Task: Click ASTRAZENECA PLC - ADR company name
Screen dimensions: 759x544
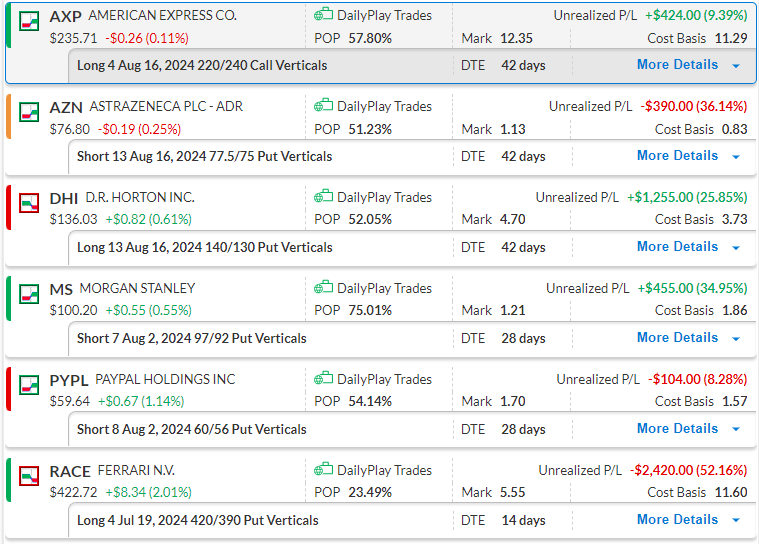Action: tap(166, 106)
